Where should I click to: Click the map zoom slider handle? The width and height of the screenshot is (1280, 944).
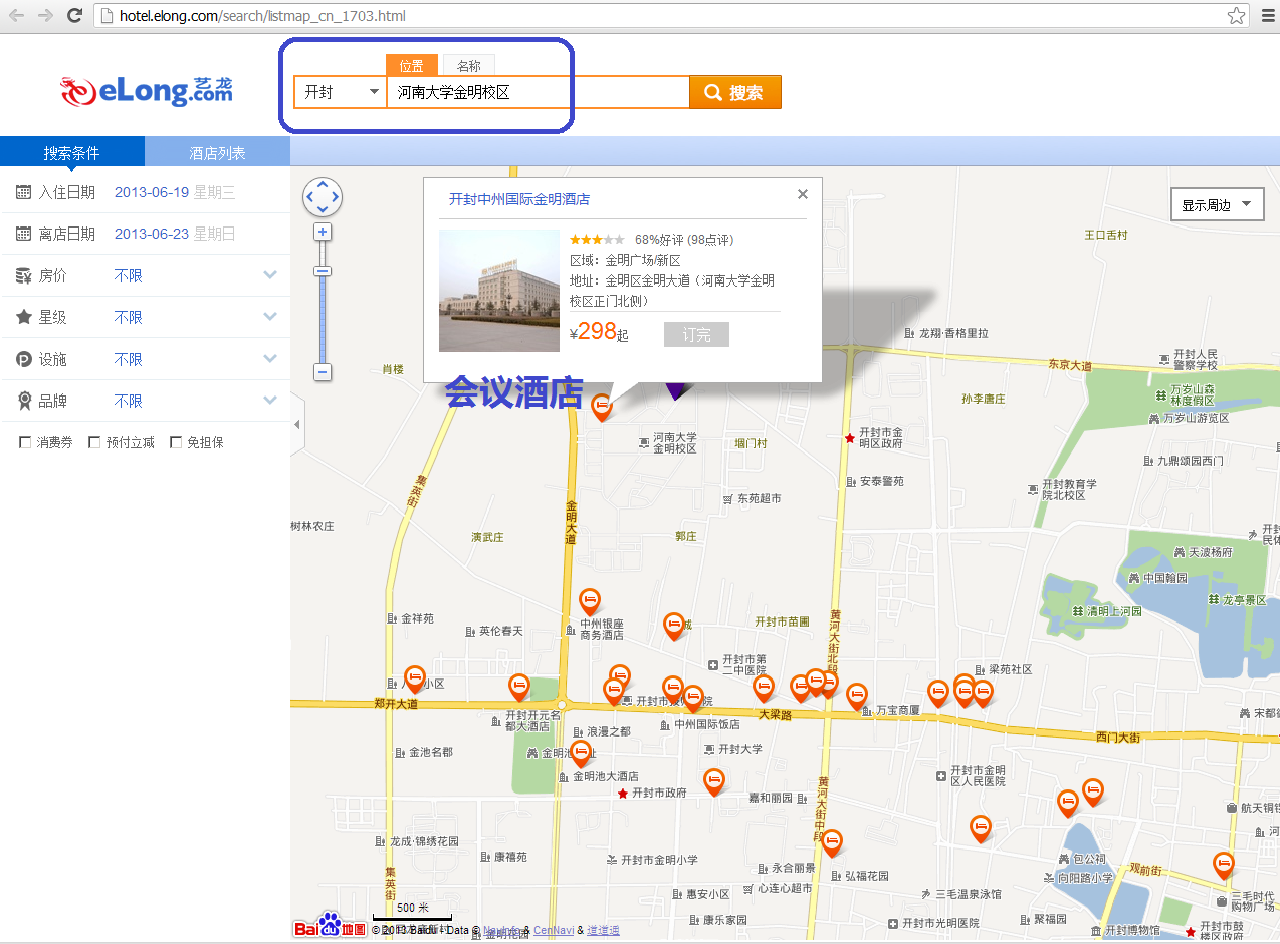(322, 271)
